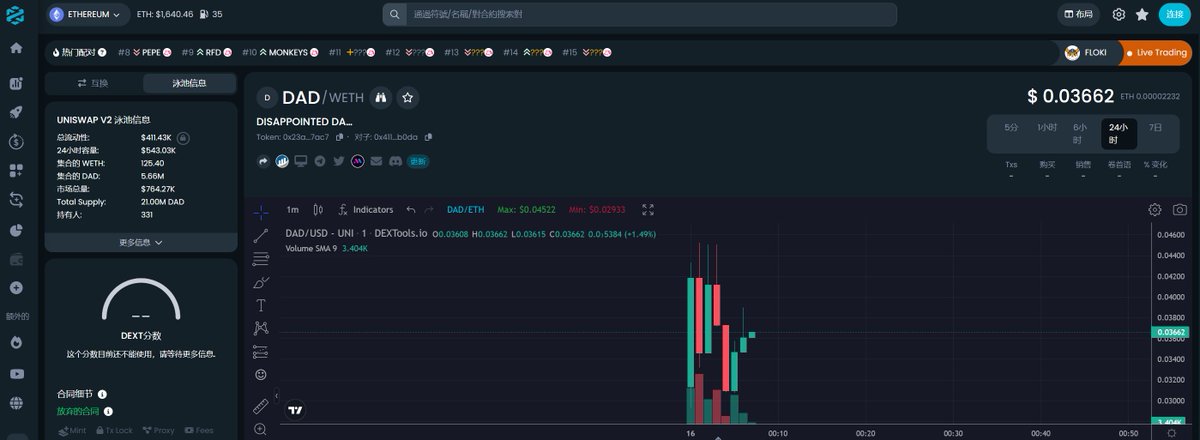Add DAD/WETH to favorites with star icon

[407, 97]
